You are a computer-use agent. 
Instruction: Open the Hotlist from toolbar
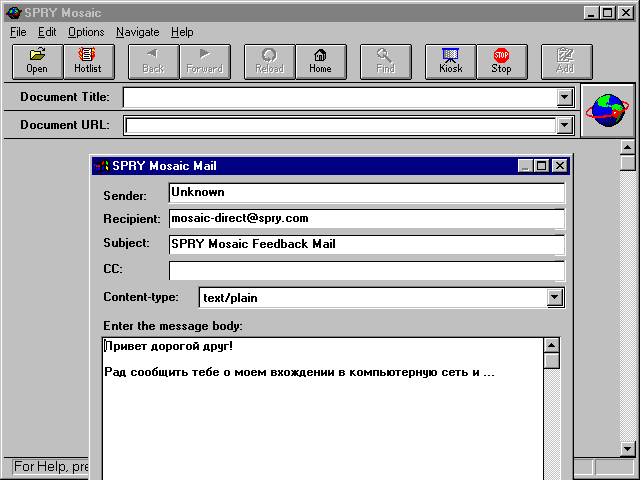(x=88, y=61)
